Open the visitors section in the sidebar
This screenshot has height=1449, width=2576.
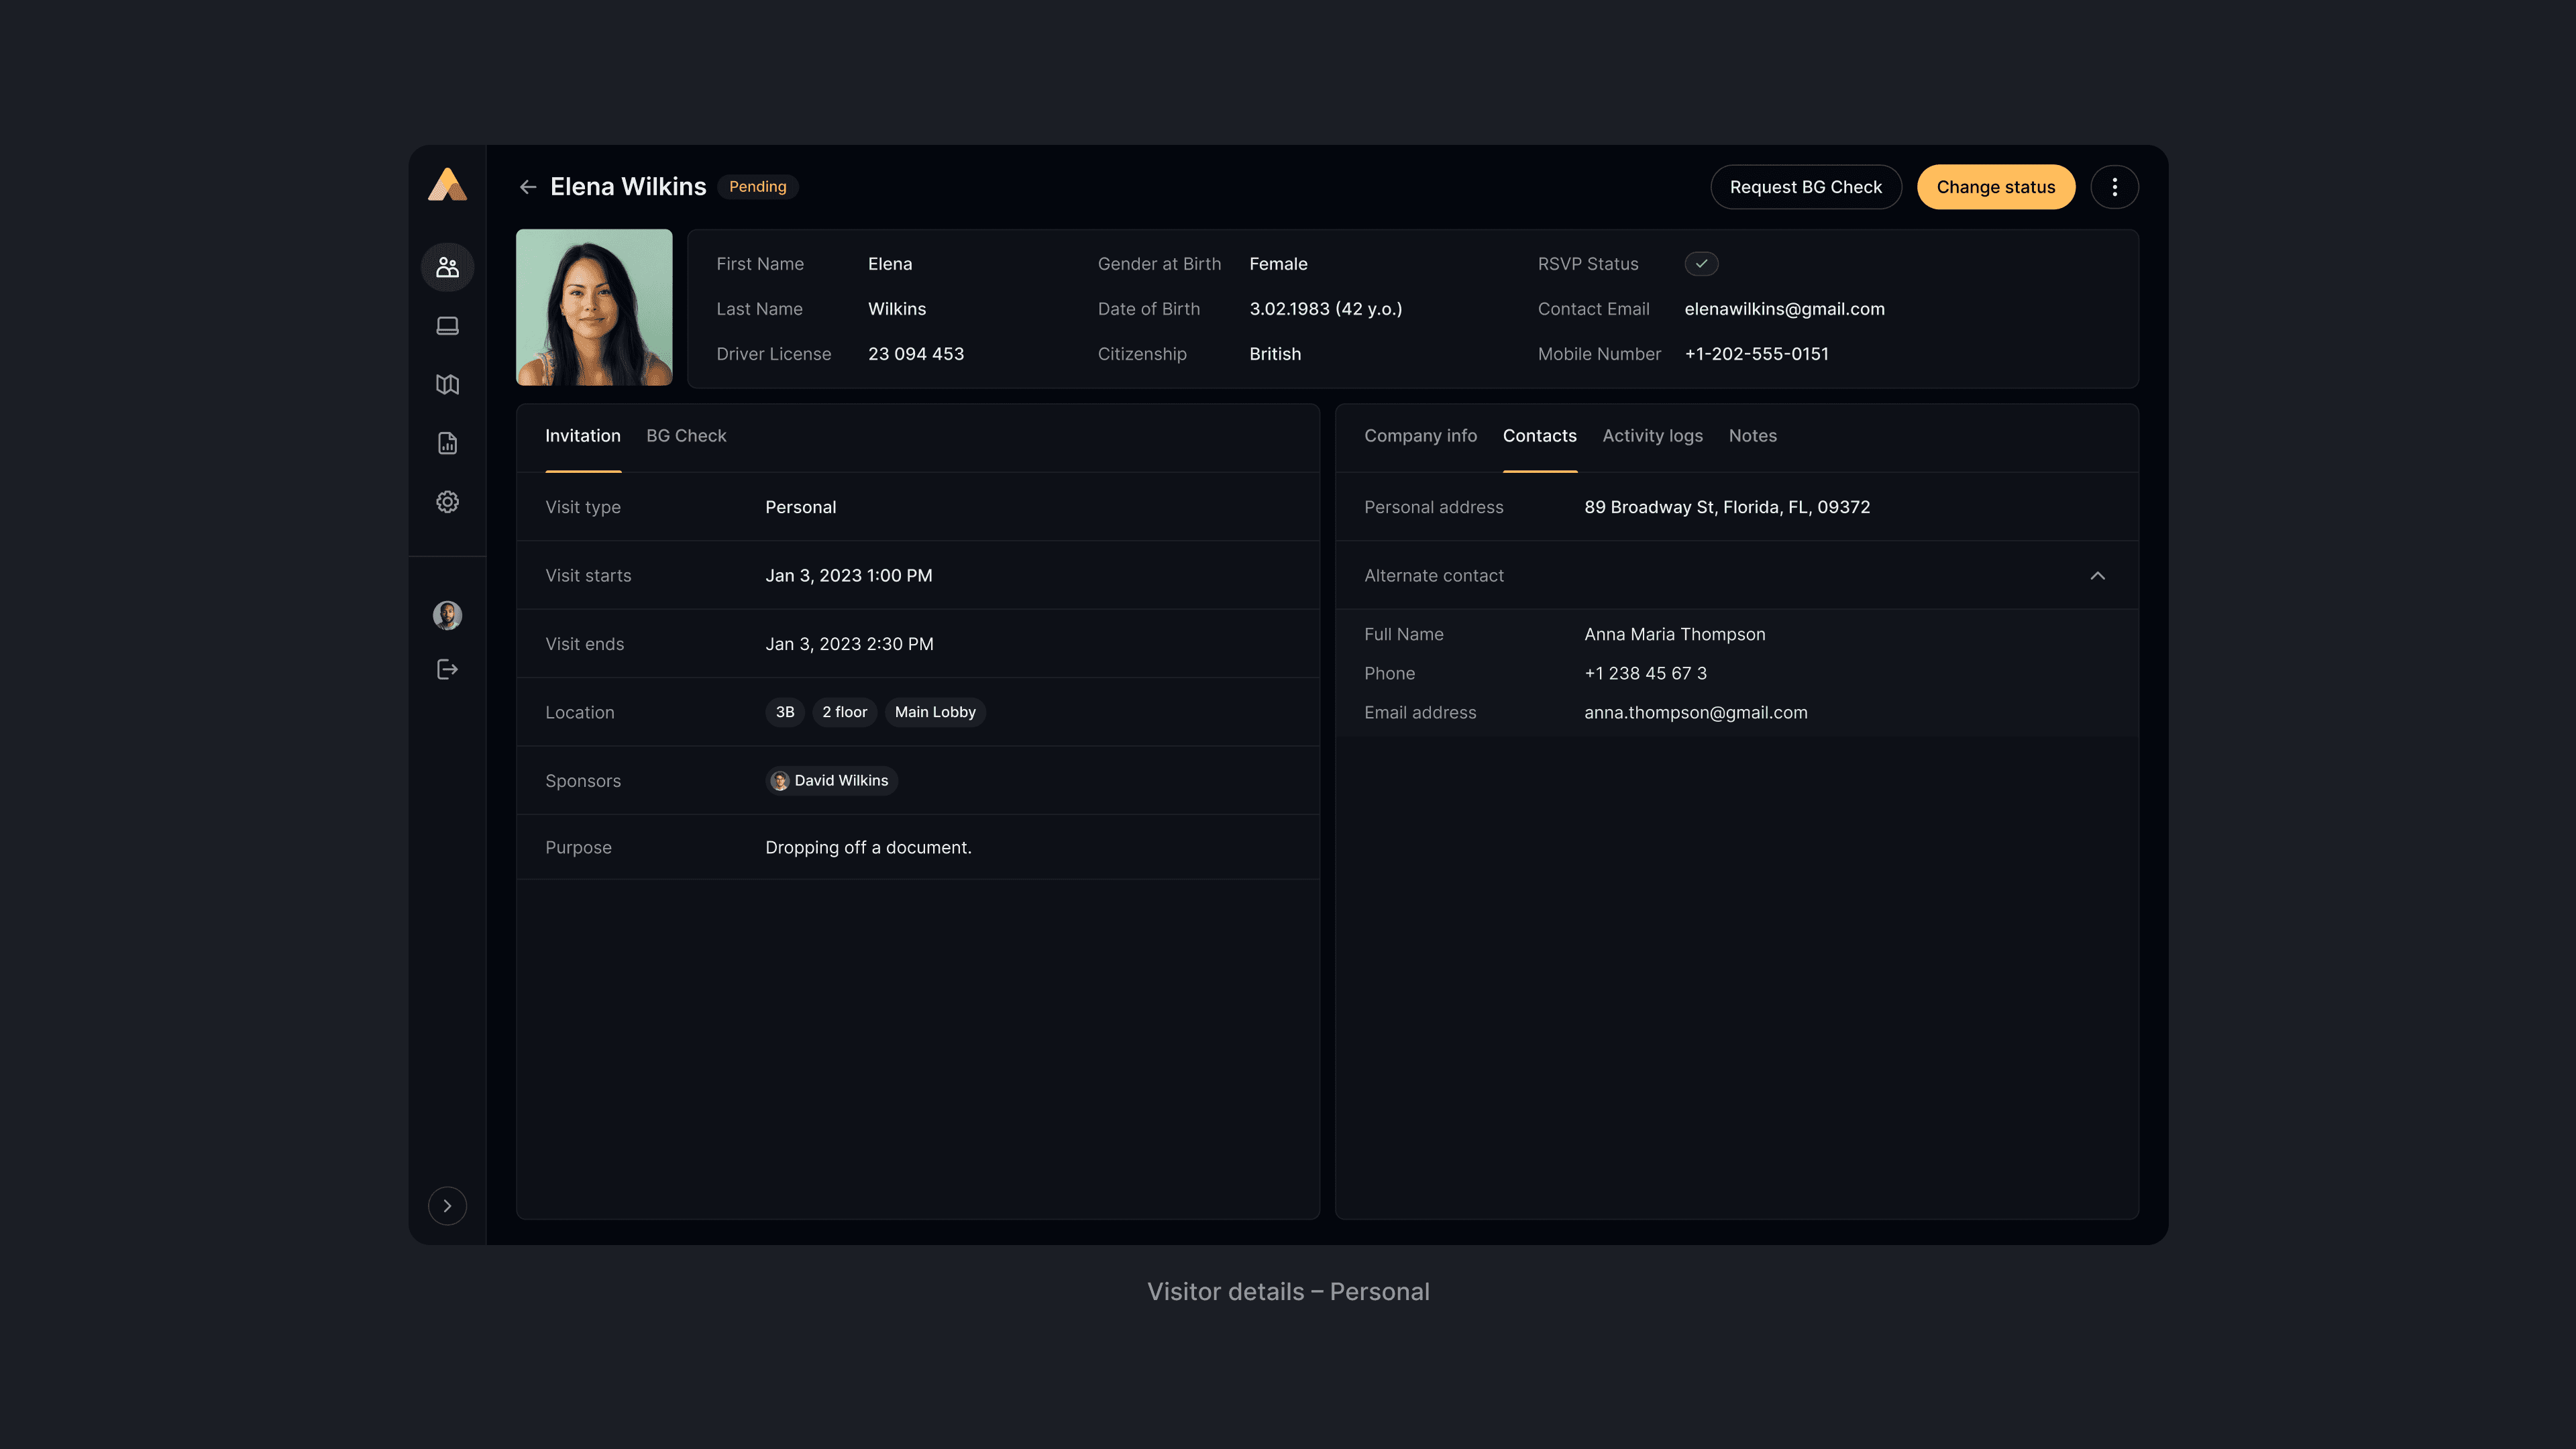coord(447,267)
